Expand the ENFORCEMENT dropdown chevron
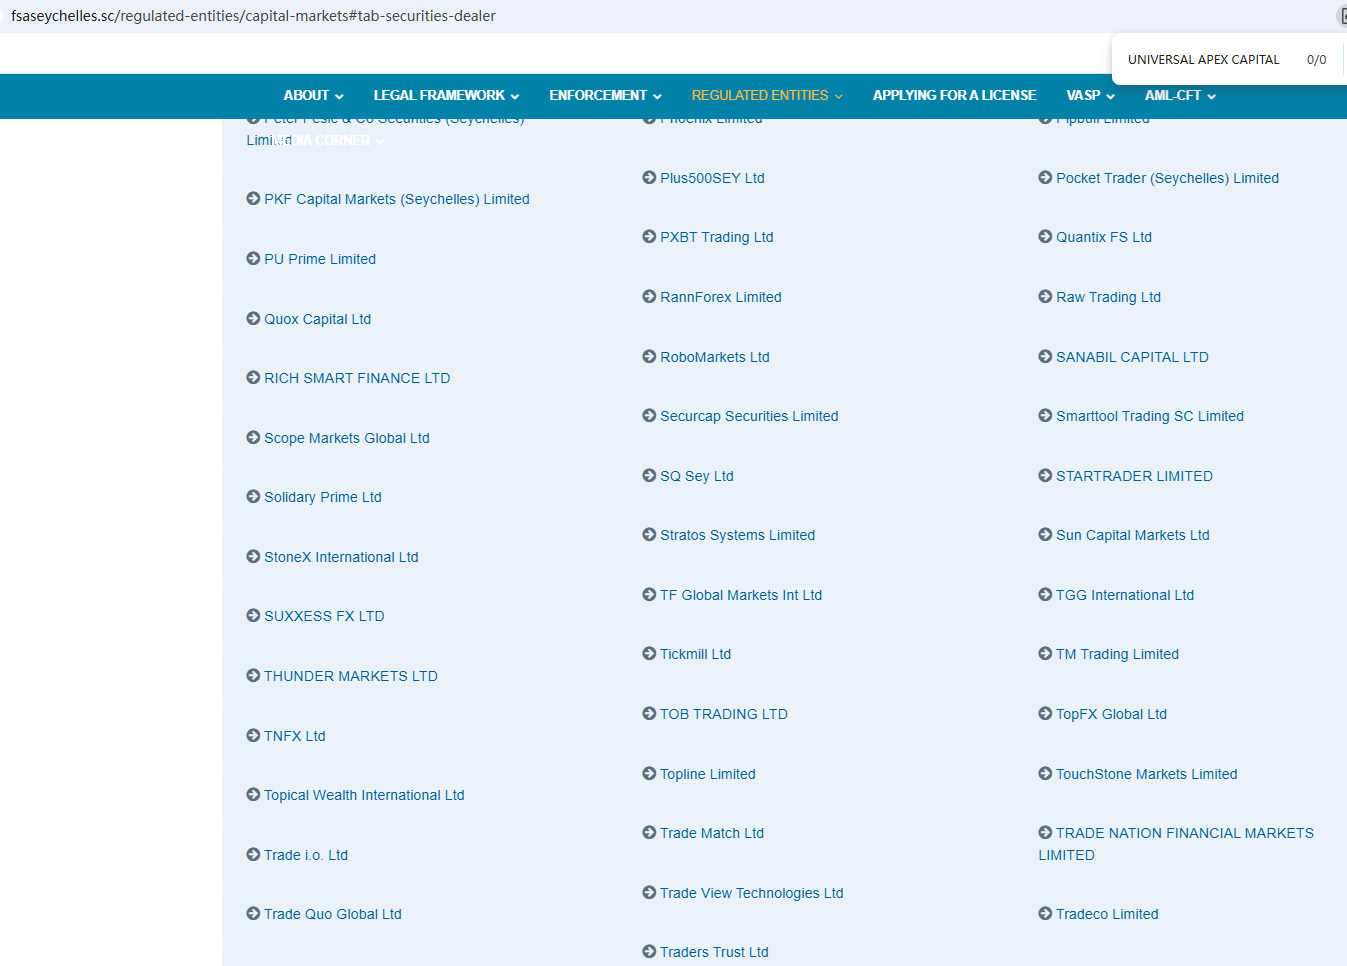Viewport: 1347px width, 966px height. (657, 97)
